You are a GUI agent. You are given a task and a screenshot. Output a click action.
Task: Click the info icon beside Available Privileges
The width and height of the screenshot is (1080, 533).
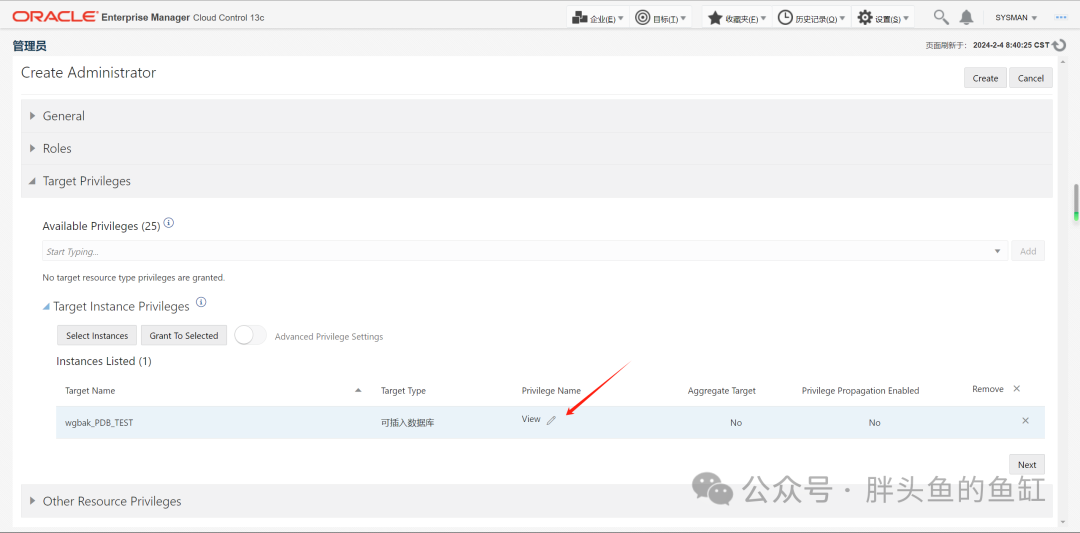pyautogui.click(x=169, y=224)
